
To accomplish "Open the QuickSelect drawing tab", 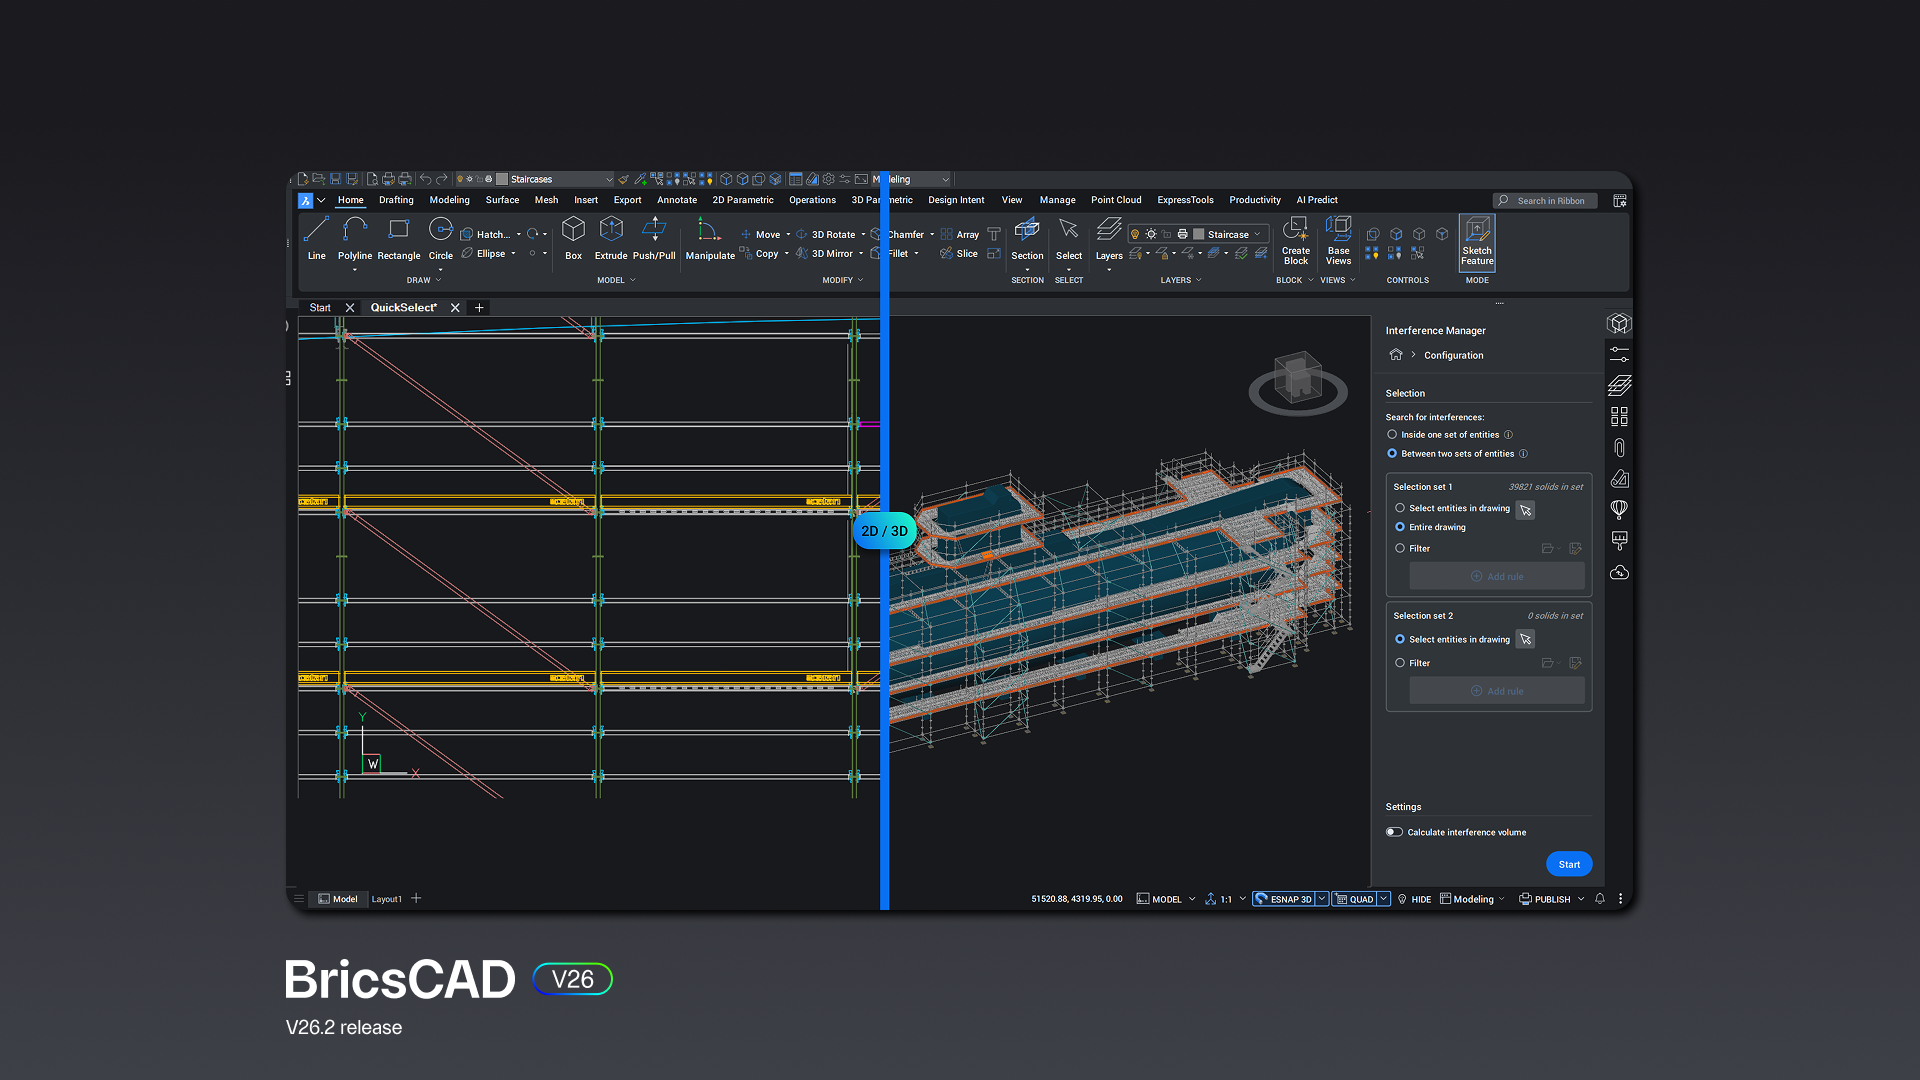I will point(403,307).
